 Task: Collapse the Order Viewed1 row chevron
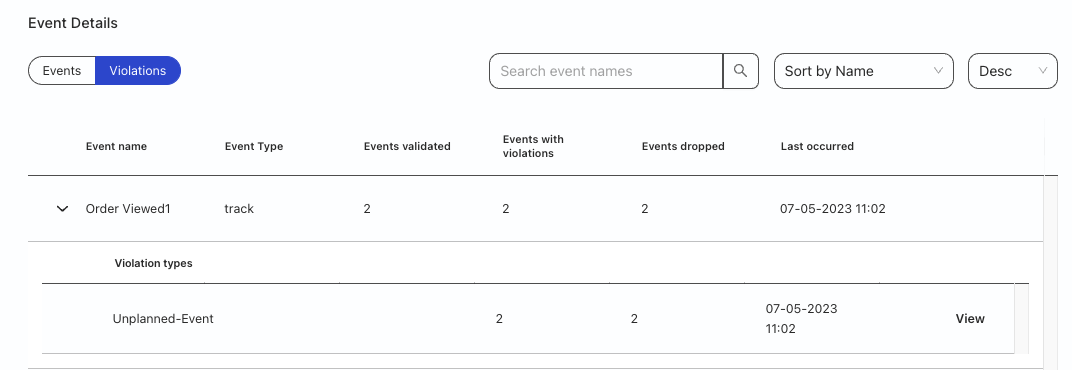[62, 209]
